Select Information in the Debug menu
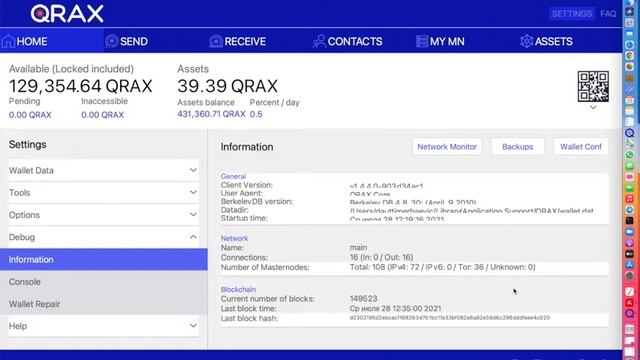The height and width of the screenshot is (360, 640). pos(104,260)
